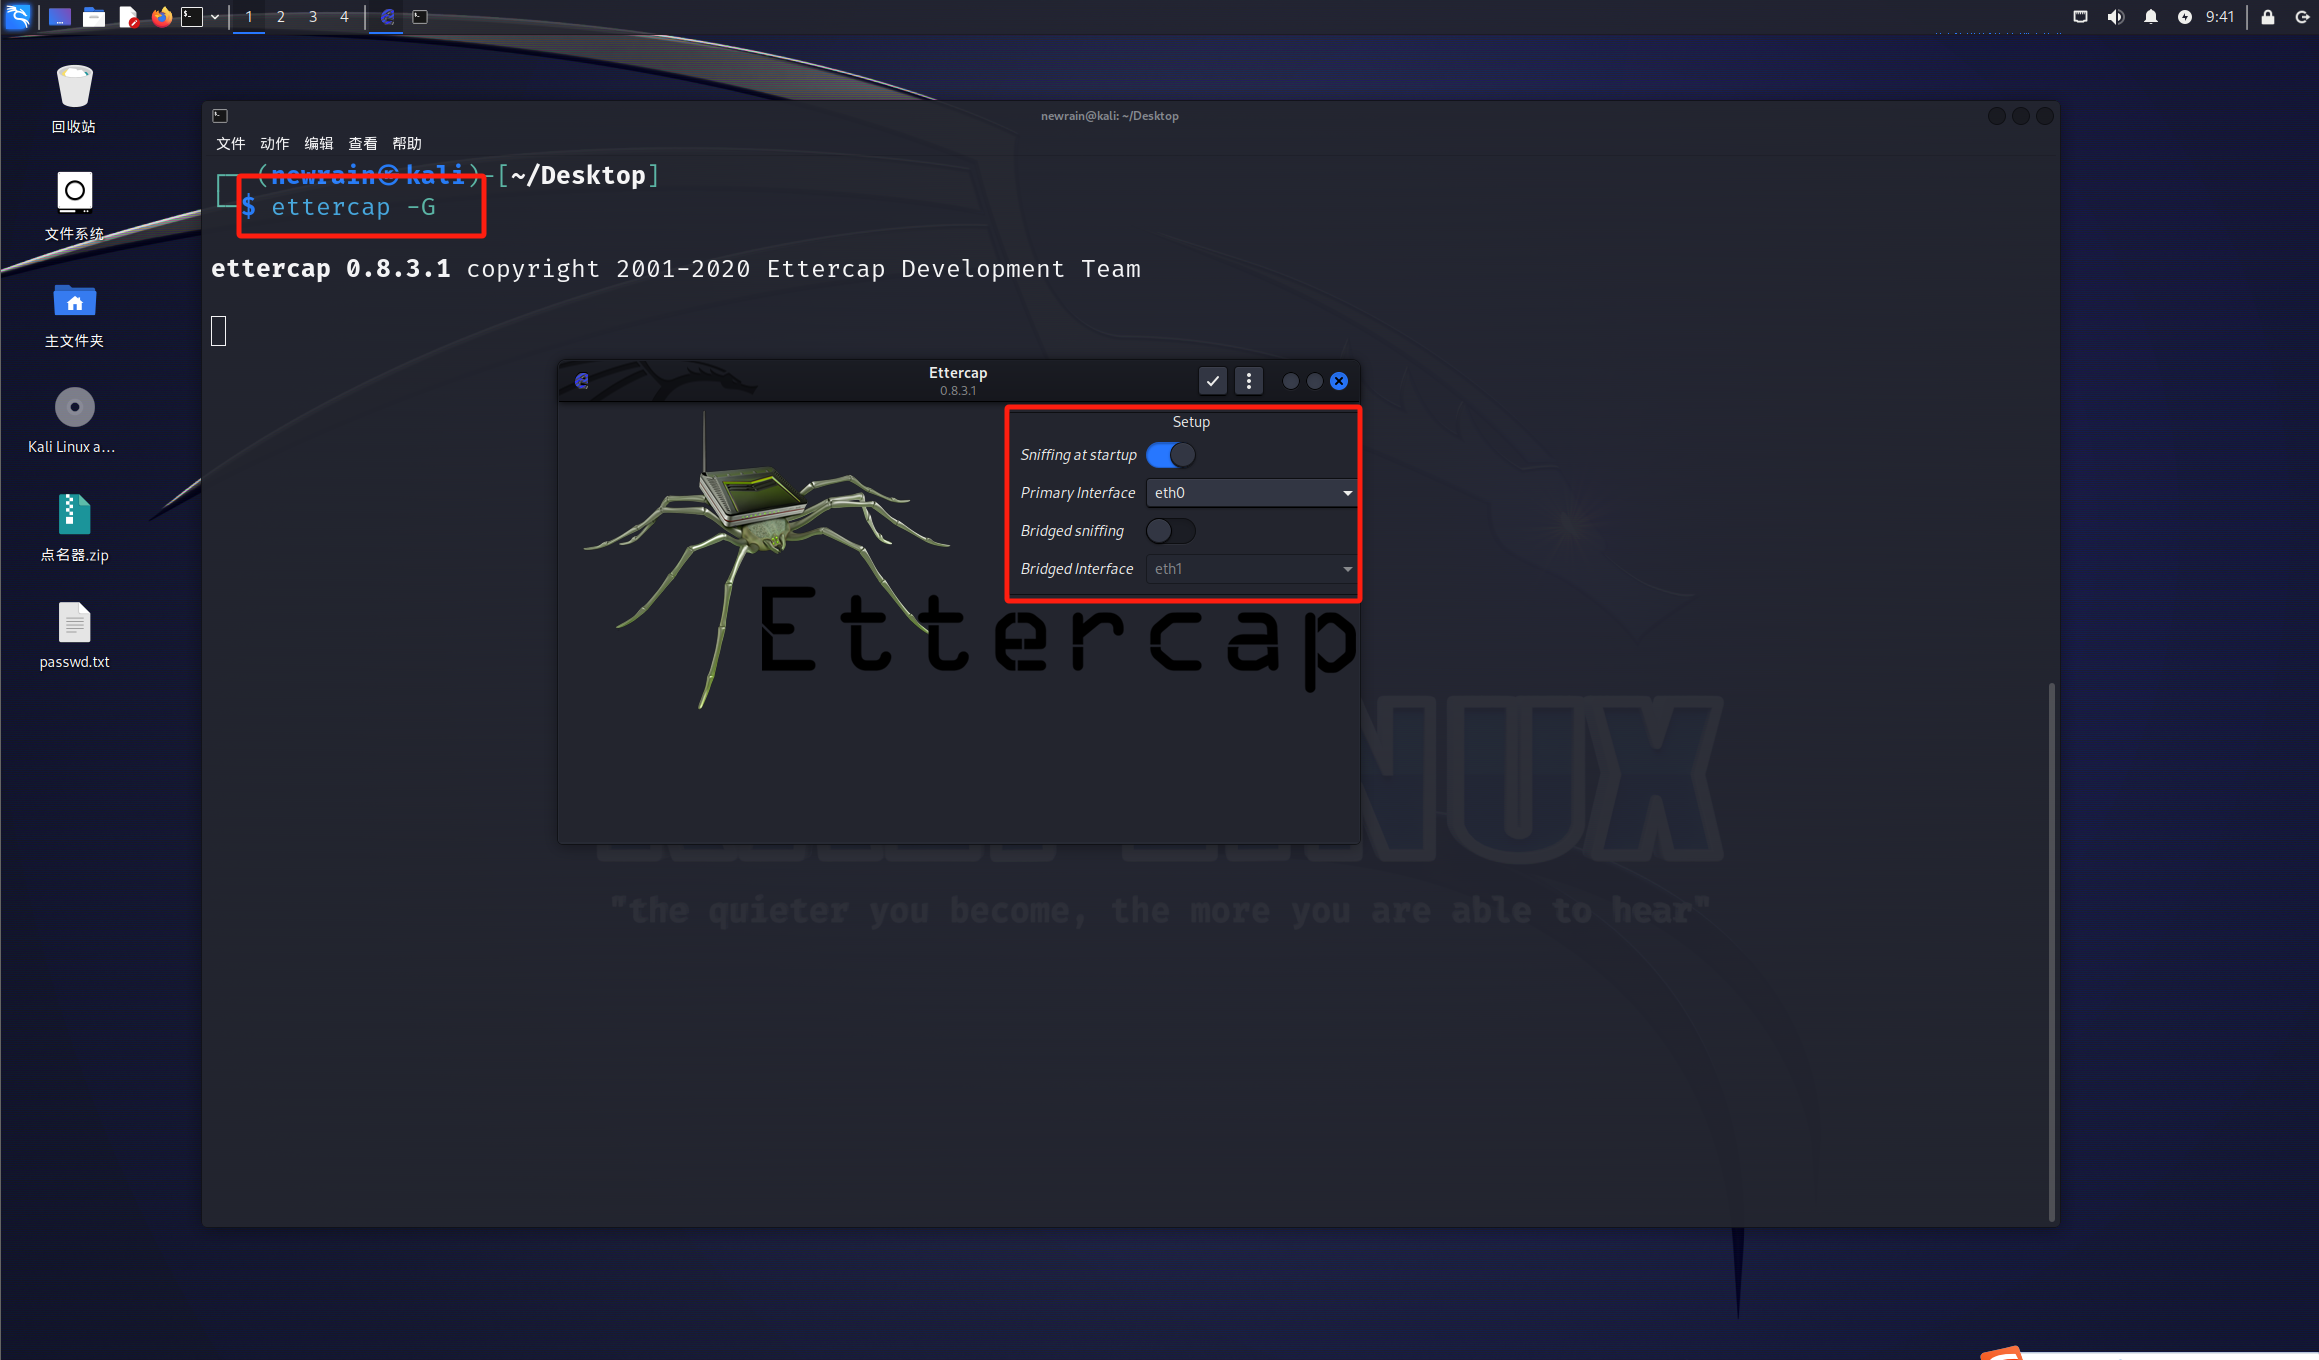Image resolution: width=2319 pixels, height=1360 pixels.
Task: Click the ettercap -G command text
Action: [x=353, y=207]
